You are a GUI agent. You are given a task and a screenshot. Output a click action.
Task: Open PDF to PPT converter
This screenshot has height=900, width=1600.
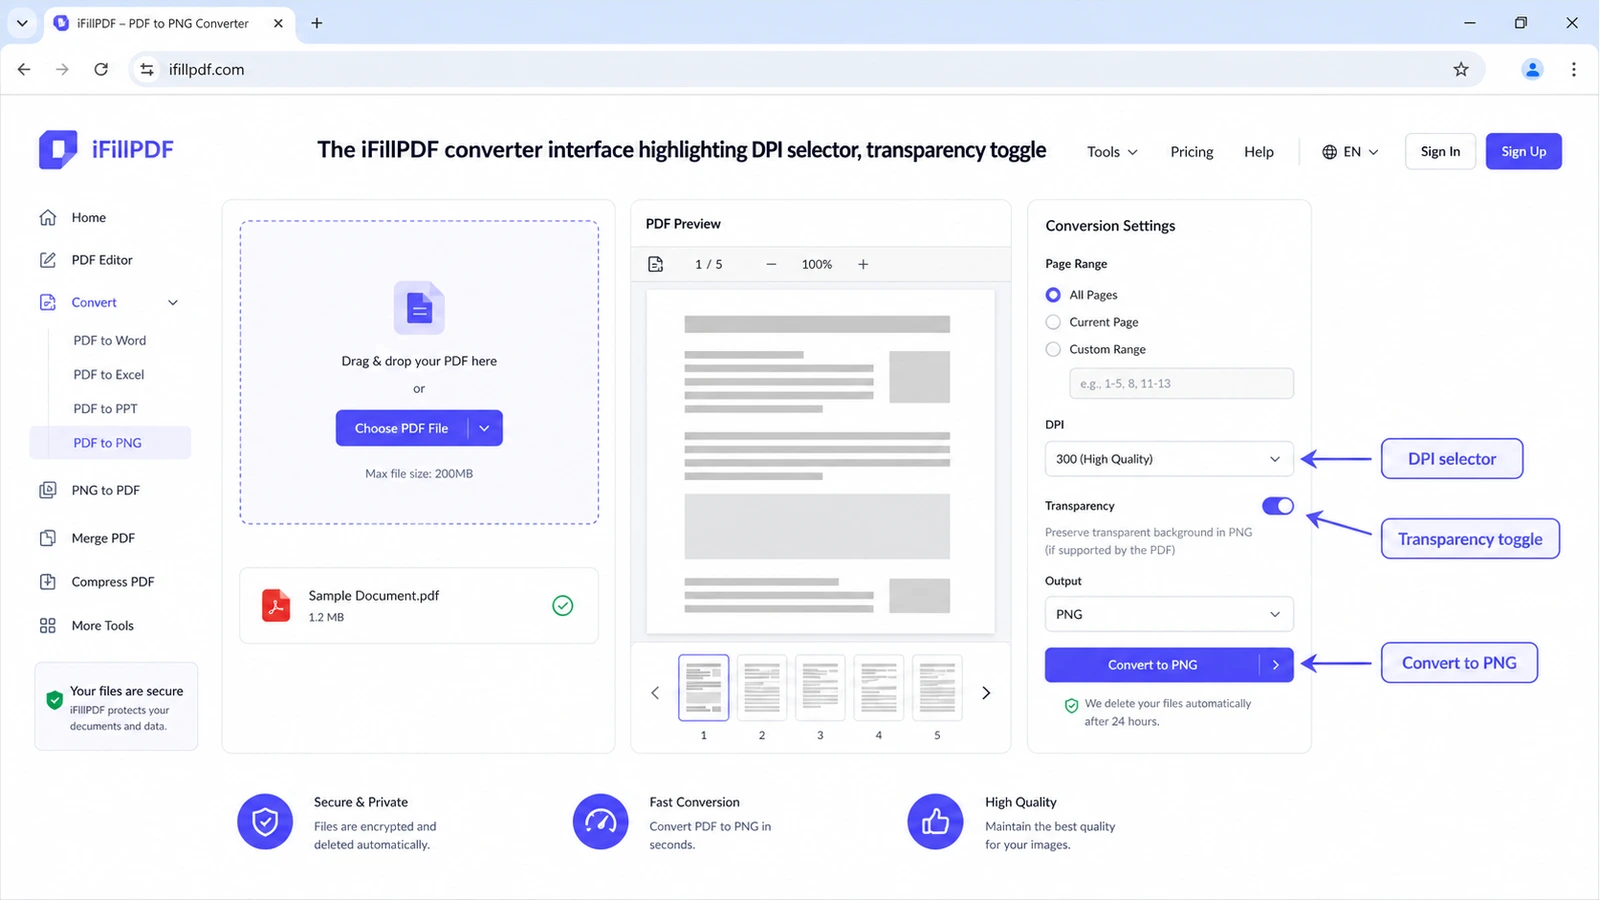tap(105, 409)
